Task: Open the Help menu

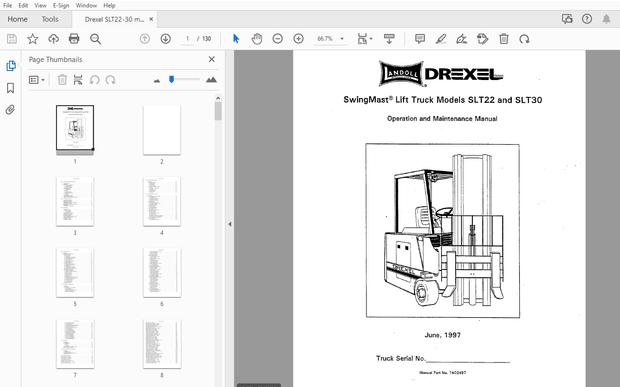Action: point(109,6)
